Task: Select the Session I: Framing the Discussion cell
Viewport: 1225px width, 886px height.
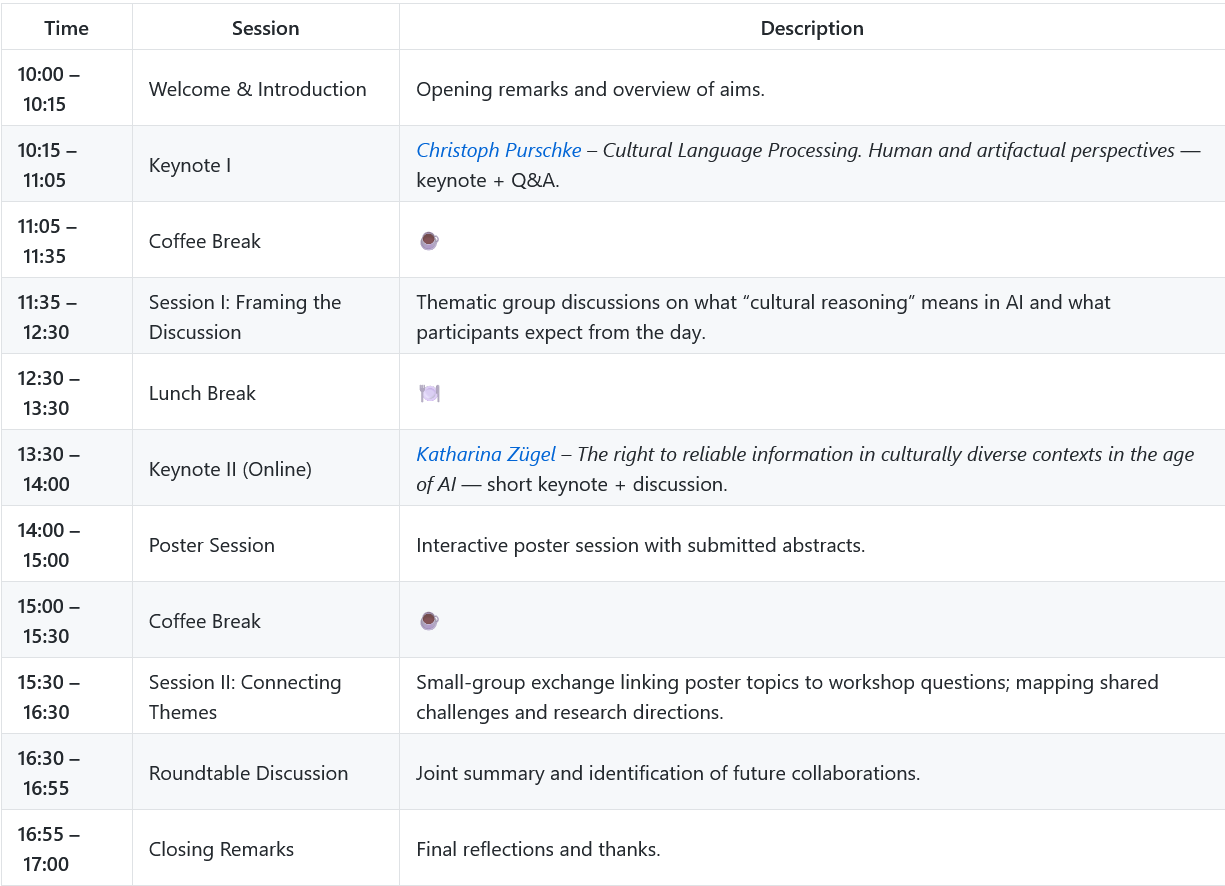Action: coord(245,317)
